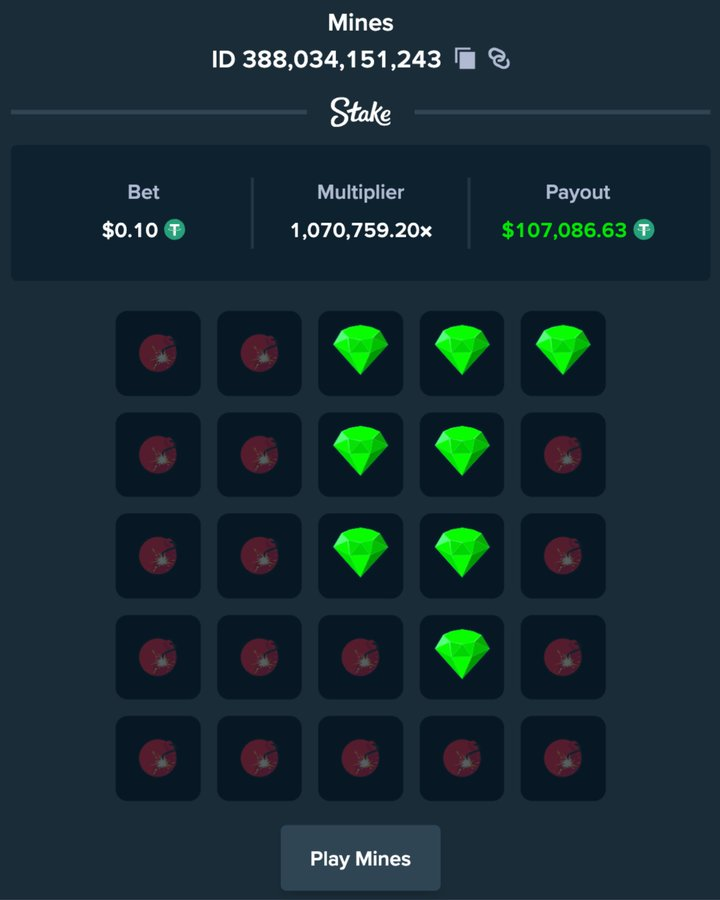Select the gem in top-right corner tile
720x900 pixels.
click(x=563, y=353)
